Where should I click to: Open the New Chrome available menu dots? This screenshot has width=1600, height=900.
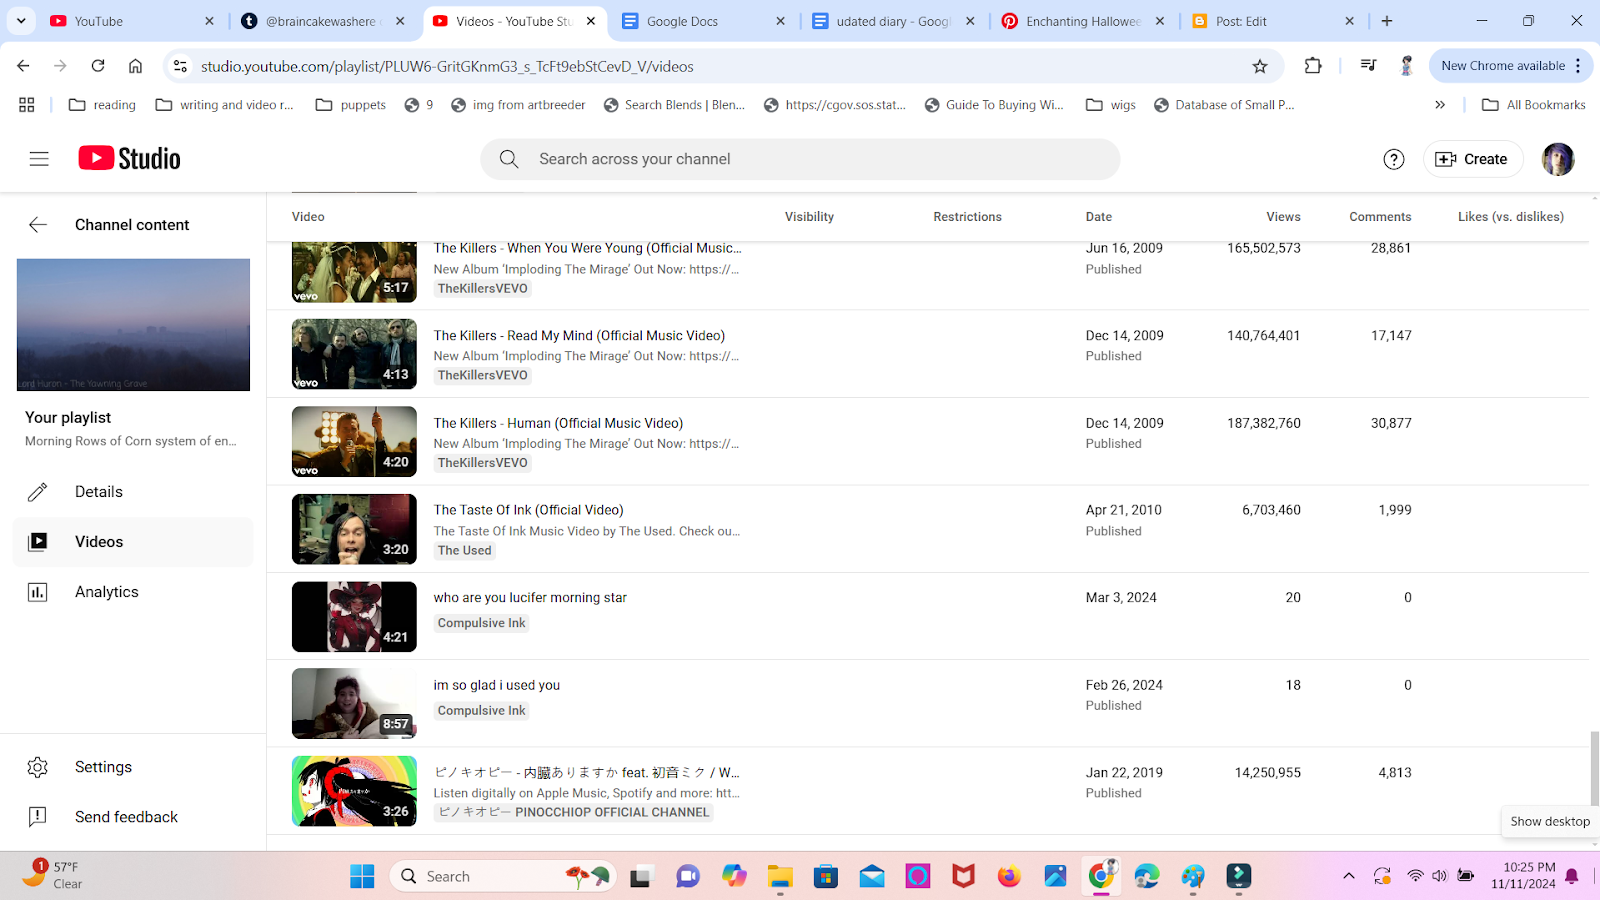pos(1578,66)
